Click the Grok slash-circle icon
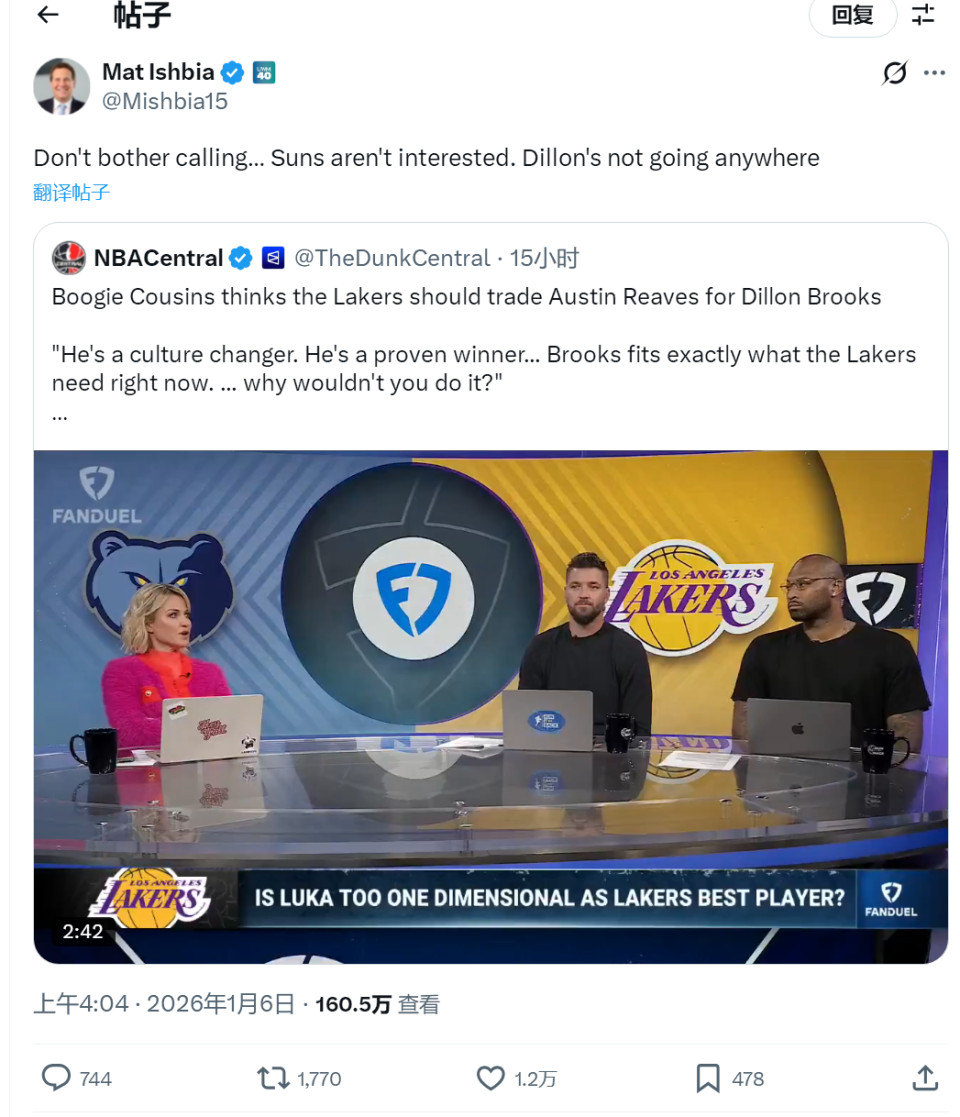 pyautogui.click(x=894, y=73)
